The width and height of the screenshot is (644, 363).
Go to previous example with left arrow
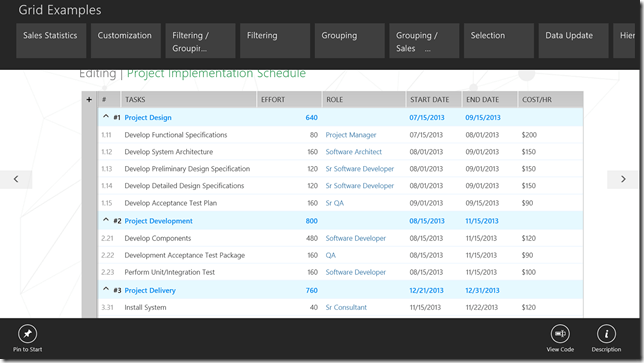pos(16,179)
